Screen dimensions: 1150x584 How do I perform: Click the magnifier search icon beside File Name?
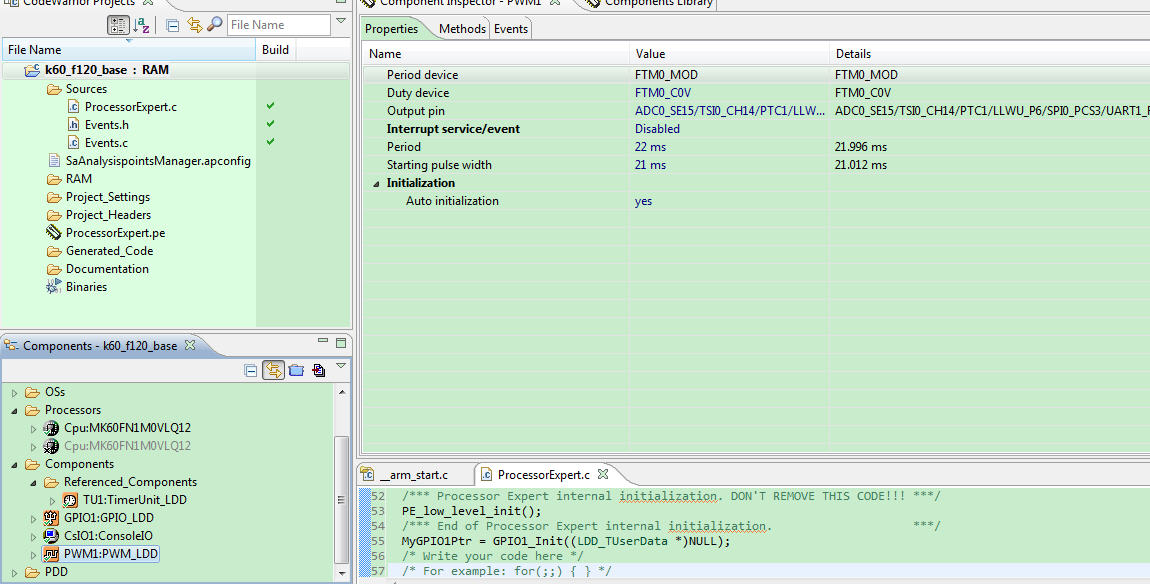point(215,24)
